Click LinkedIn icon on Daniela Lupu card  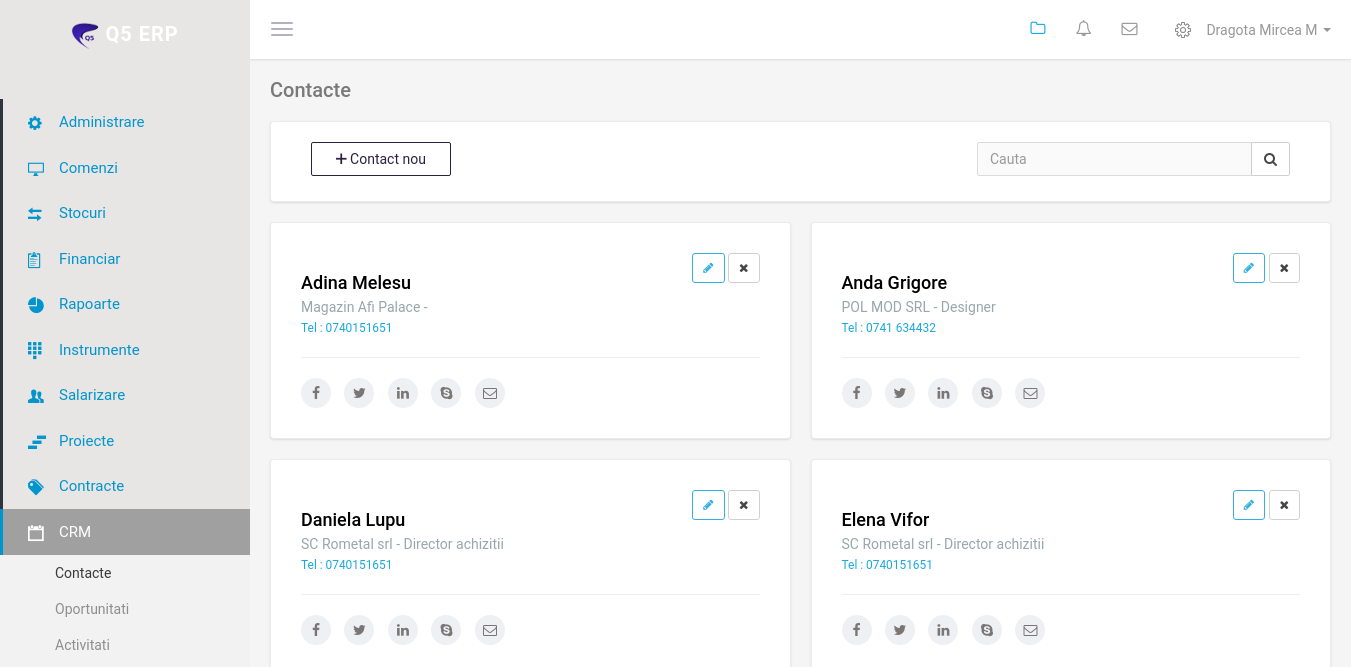pos(403,630)
